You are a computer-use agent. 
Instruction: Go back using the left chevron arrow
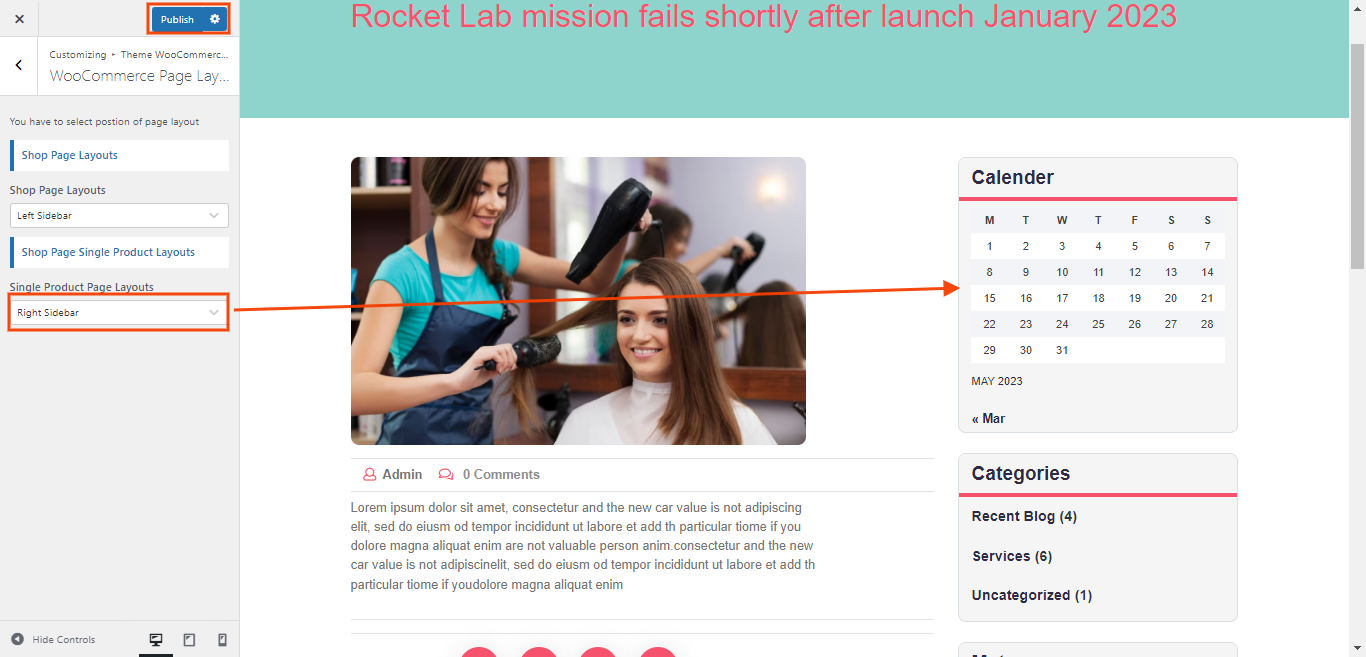coord(19,65)
